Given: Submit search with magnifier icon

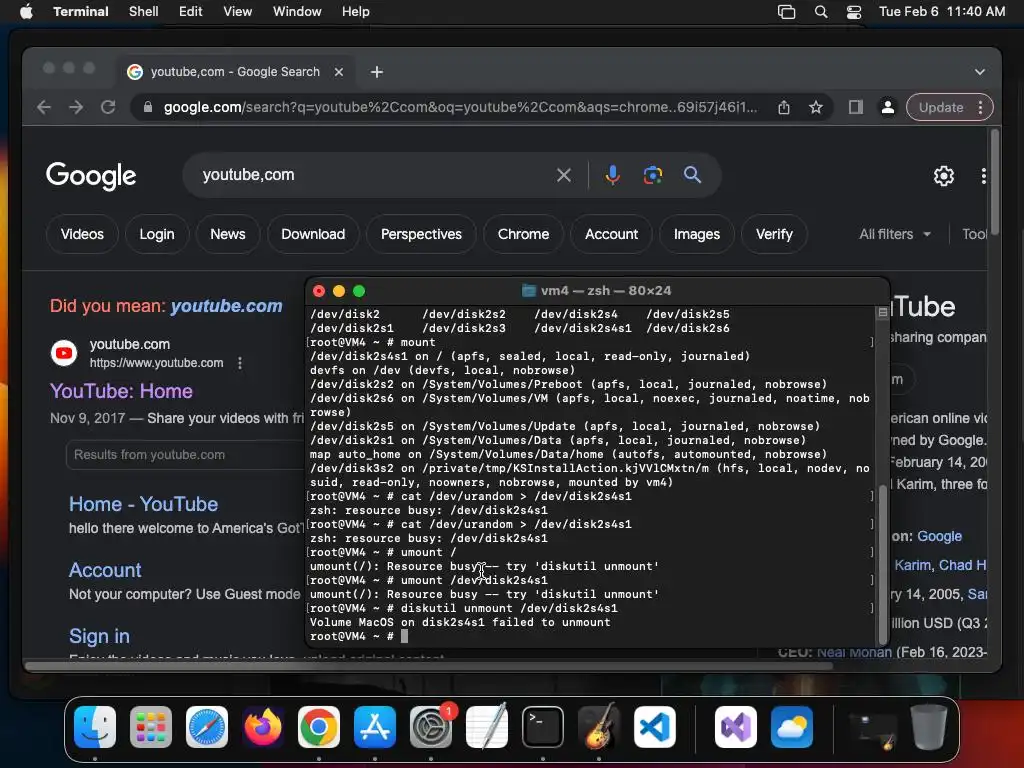Looking at the screenshot, I should (692, 175).
